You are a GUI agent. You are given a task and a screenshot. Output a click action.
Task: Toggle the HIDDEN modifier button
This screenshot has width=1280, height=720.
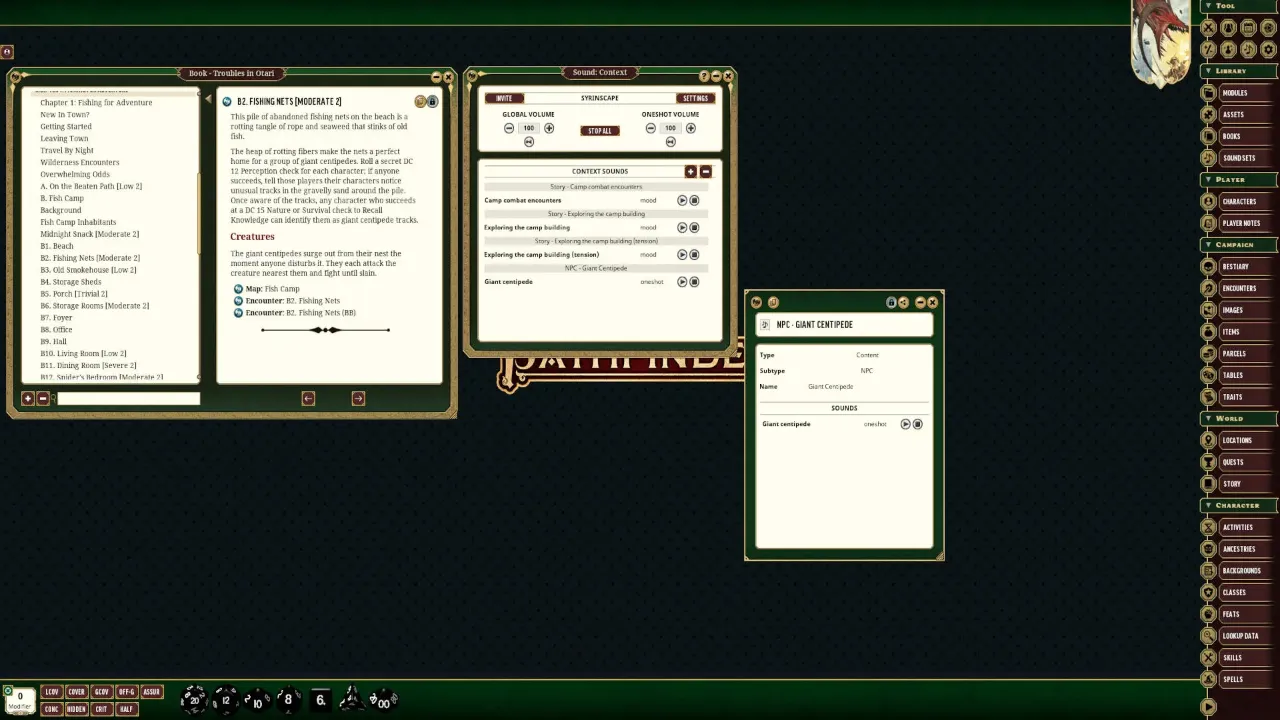click(x=76, y=709)
